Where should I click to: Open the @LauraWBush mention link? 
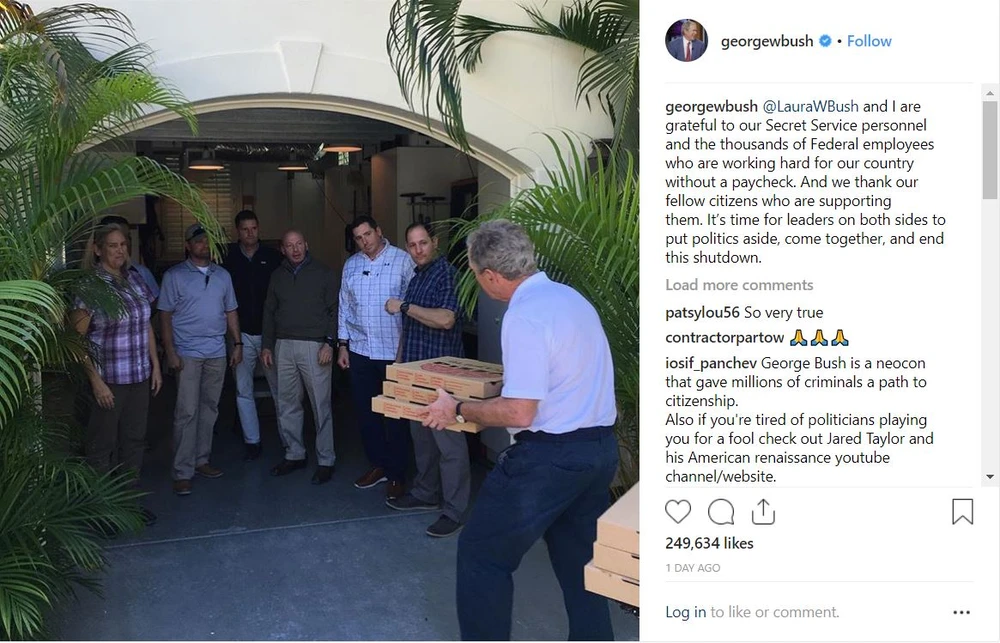click(811, 106)
